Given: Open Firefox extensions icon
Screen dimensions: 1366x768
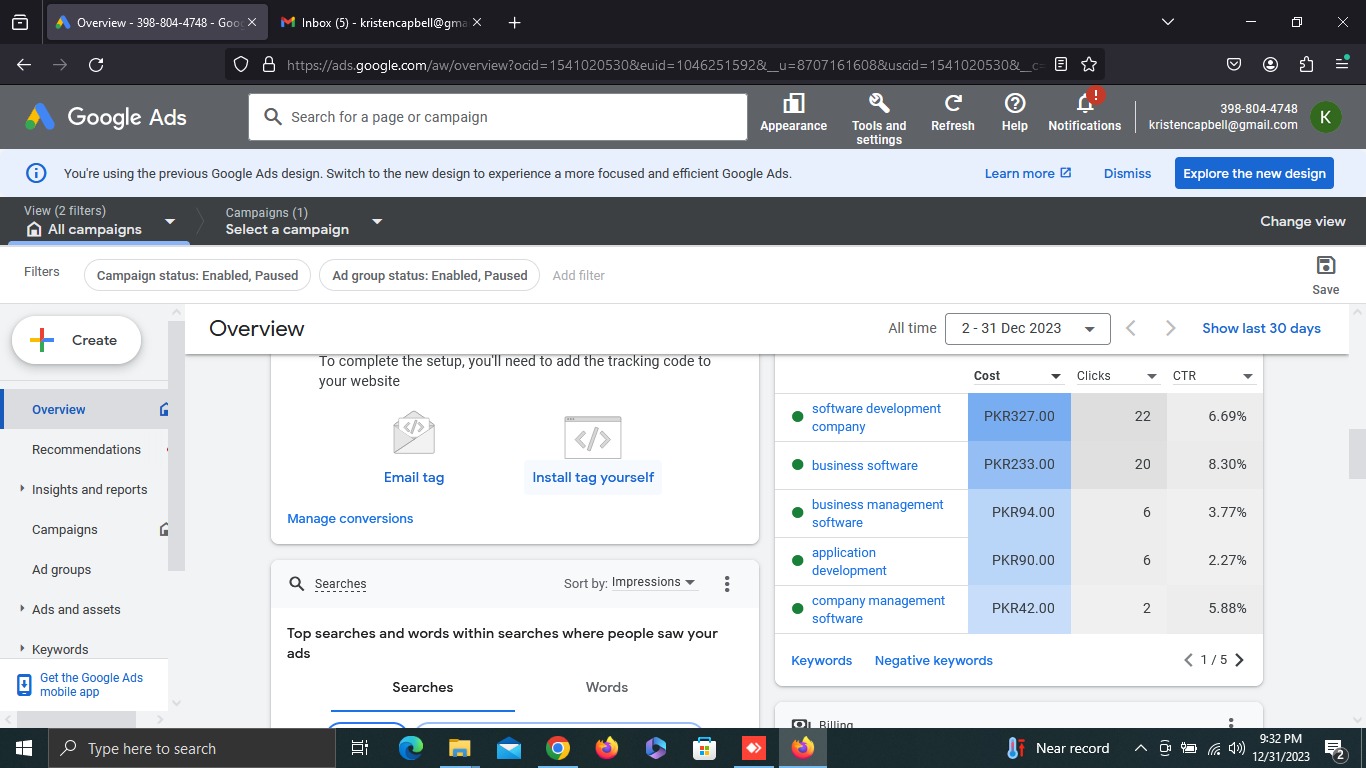Looking at the screenshot, I should click(1306, 64).
